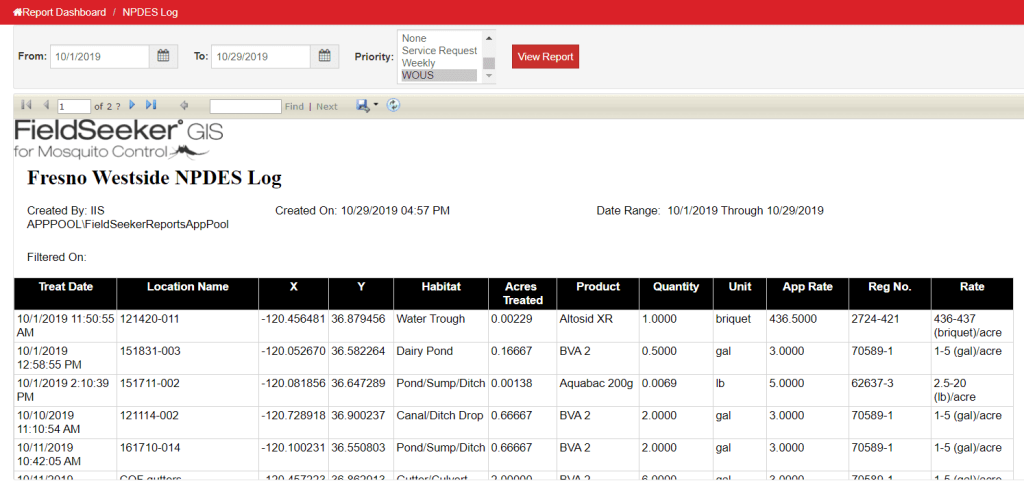Click the Find text search field
The height and width of the screenshot is (496, 1024).
click(x=246, y=106)
